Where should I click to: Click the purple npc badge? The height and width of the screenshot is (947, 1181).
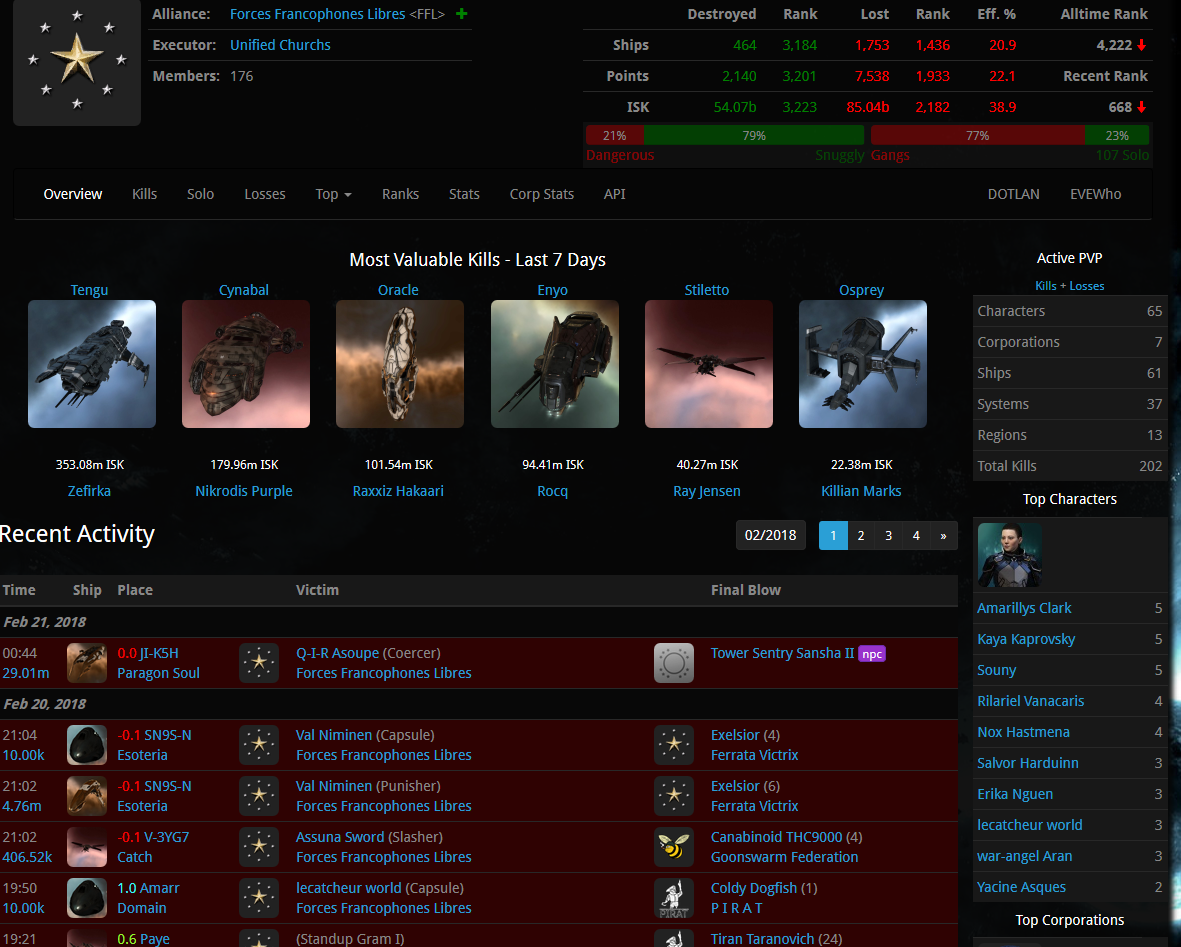point(872,654)
